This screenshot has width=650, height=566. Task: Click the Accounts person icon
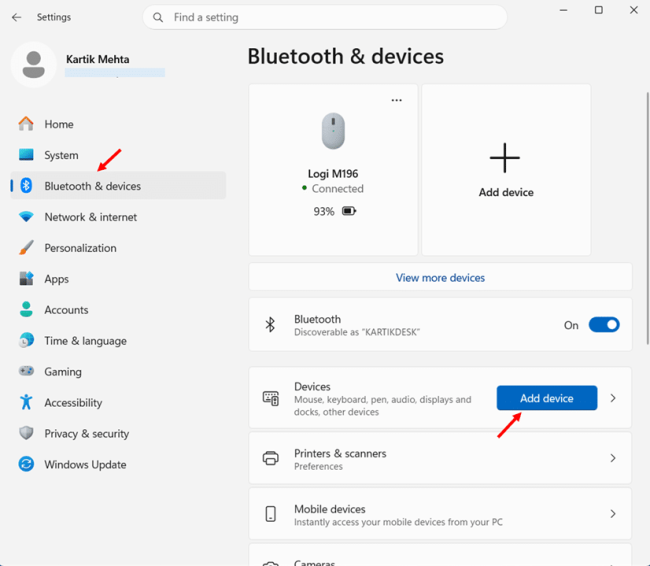[x=26, y=309]
